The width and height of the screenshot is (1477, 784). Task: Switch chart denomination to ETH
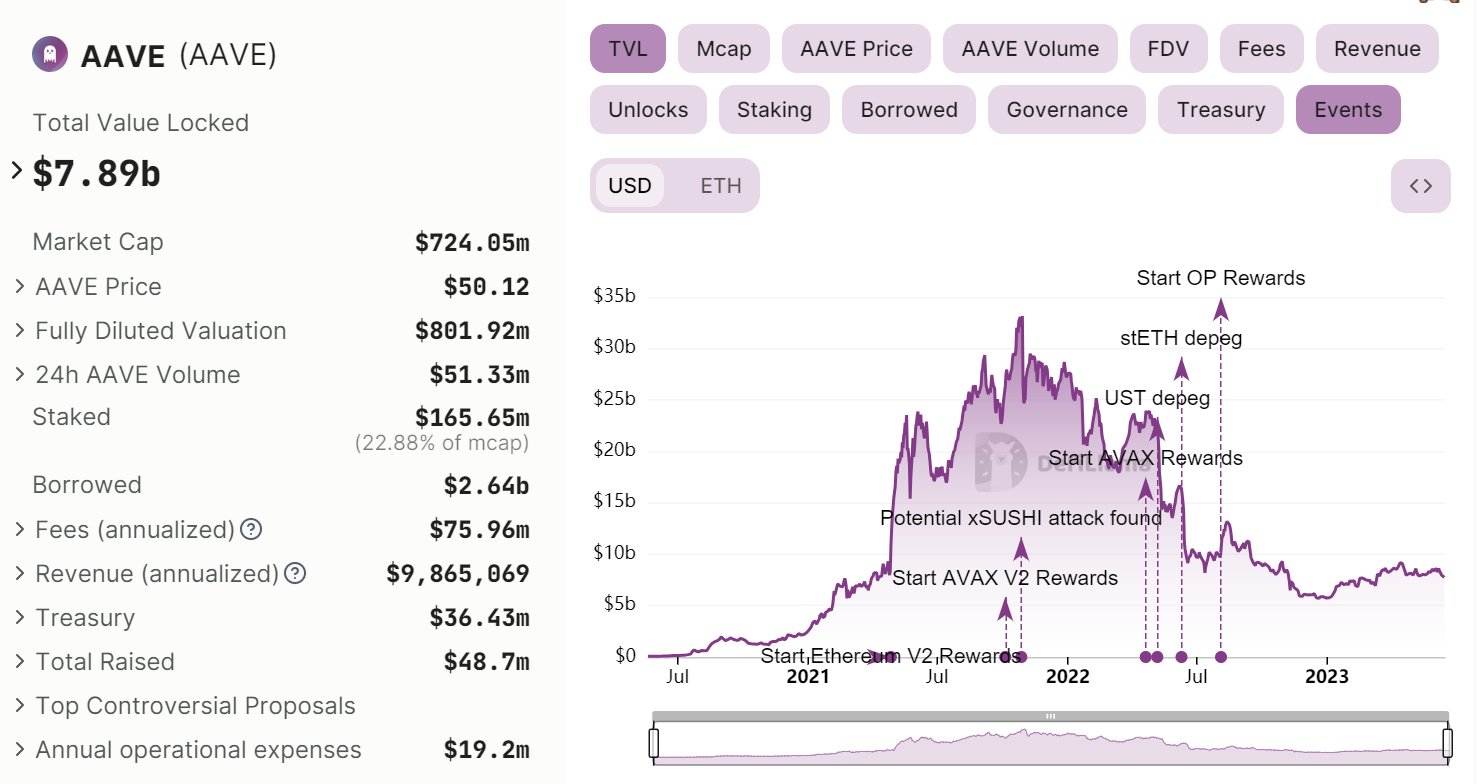pyautogui.click(x=719, y=185)
